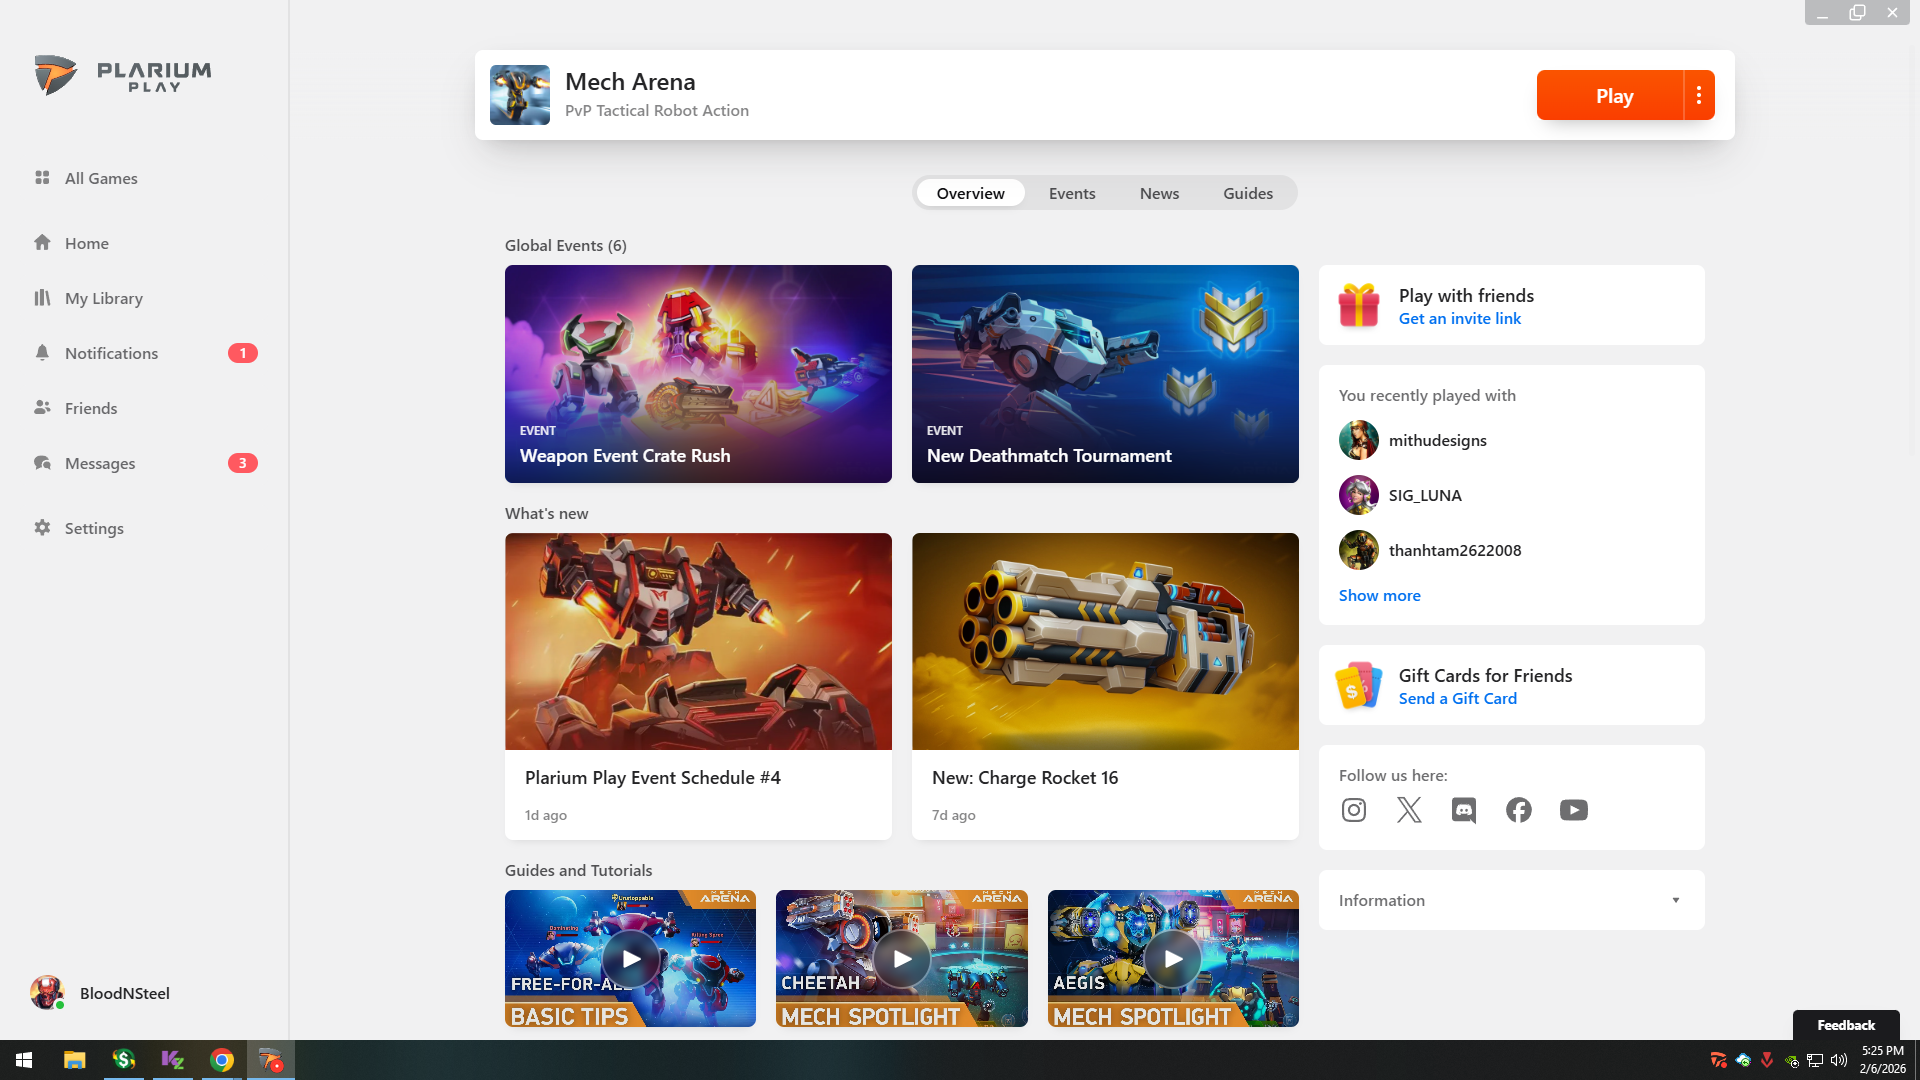Image resolution: width=1920 pixels, height=1080 pixels.
Task: Open Messages in the sidebar
Action: [x=100, y=463]
